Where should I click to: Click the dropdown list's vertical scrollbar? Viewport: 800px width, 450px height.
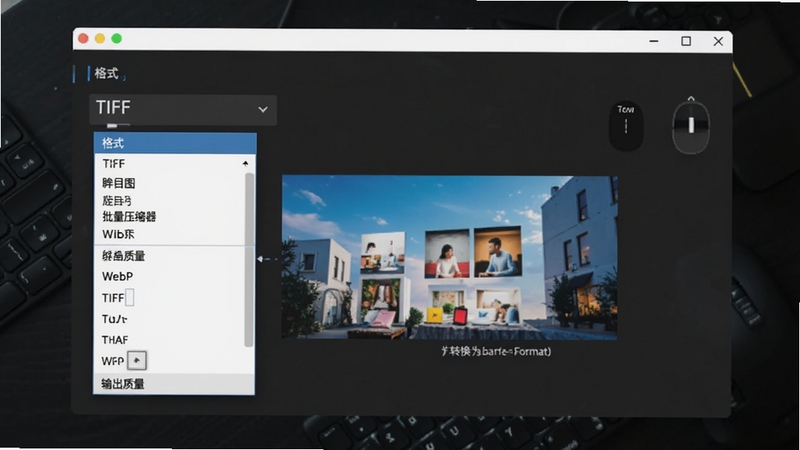click(249, 260)
